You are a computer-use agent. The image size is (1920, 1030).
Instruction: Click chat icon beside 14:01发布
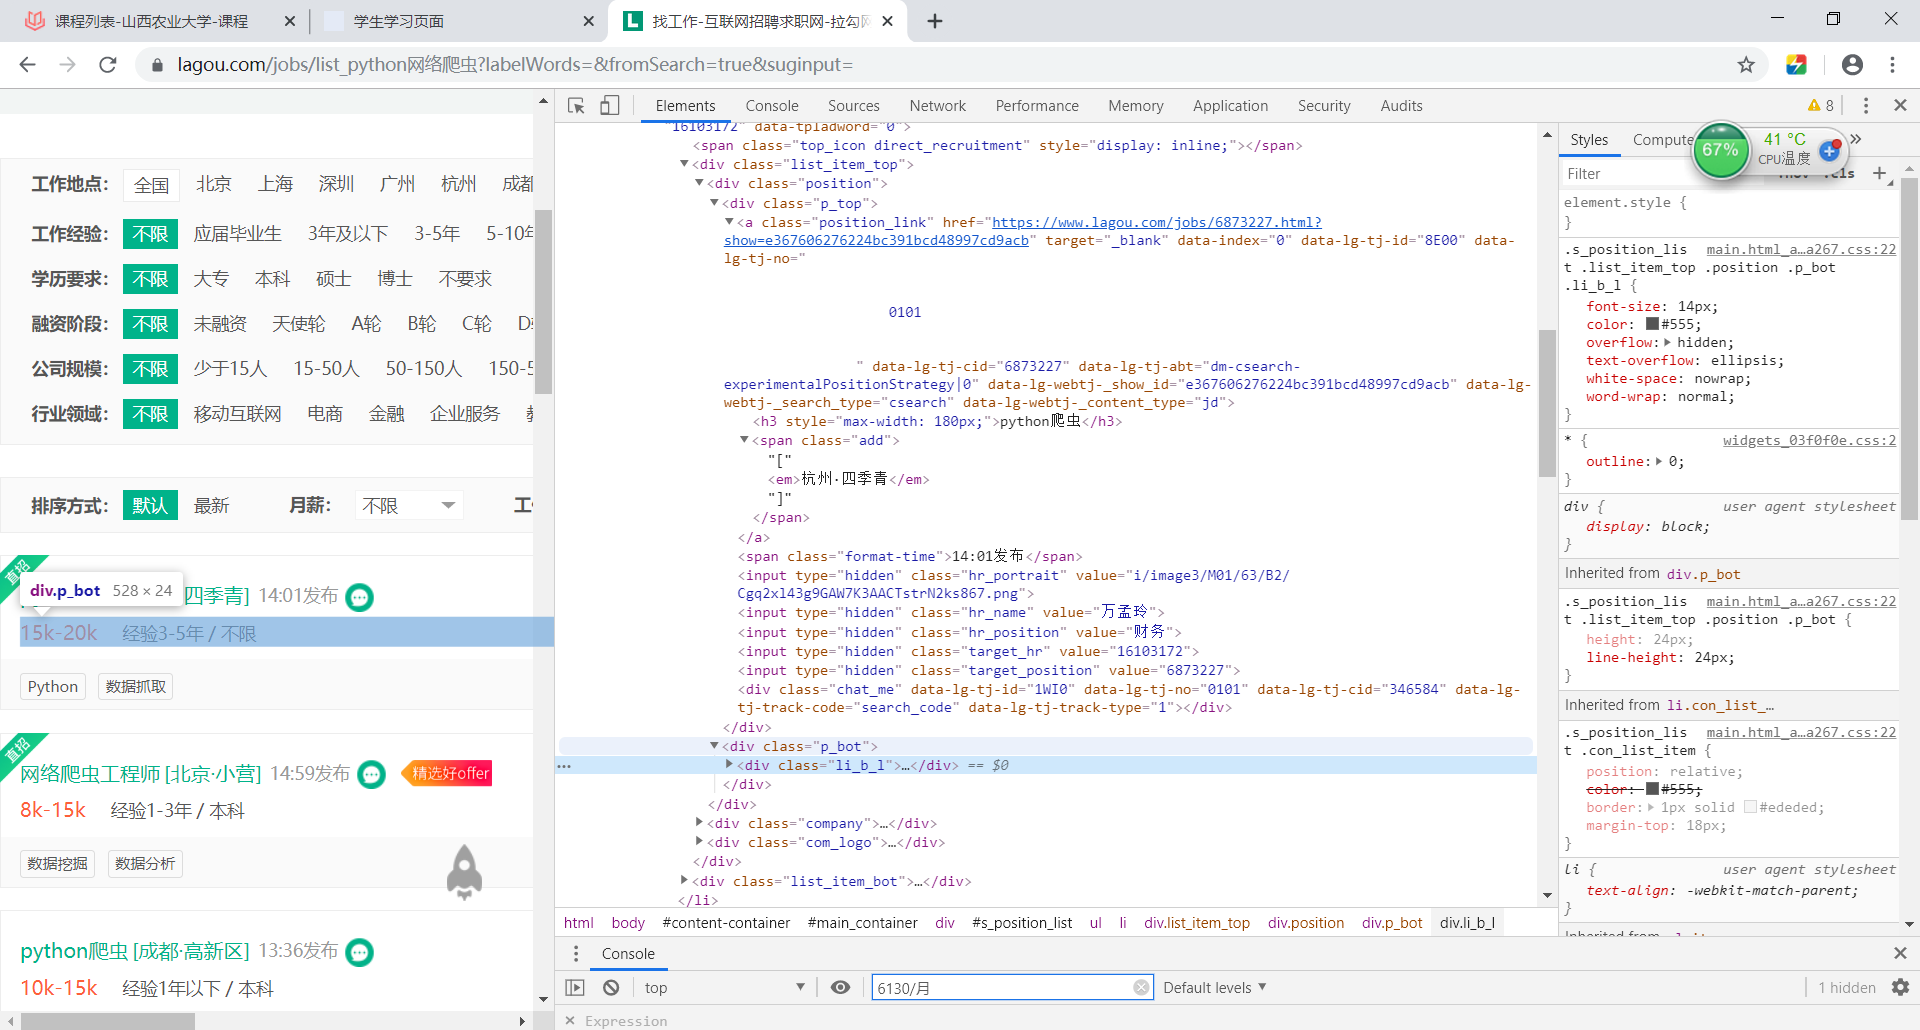click(359, 598)
